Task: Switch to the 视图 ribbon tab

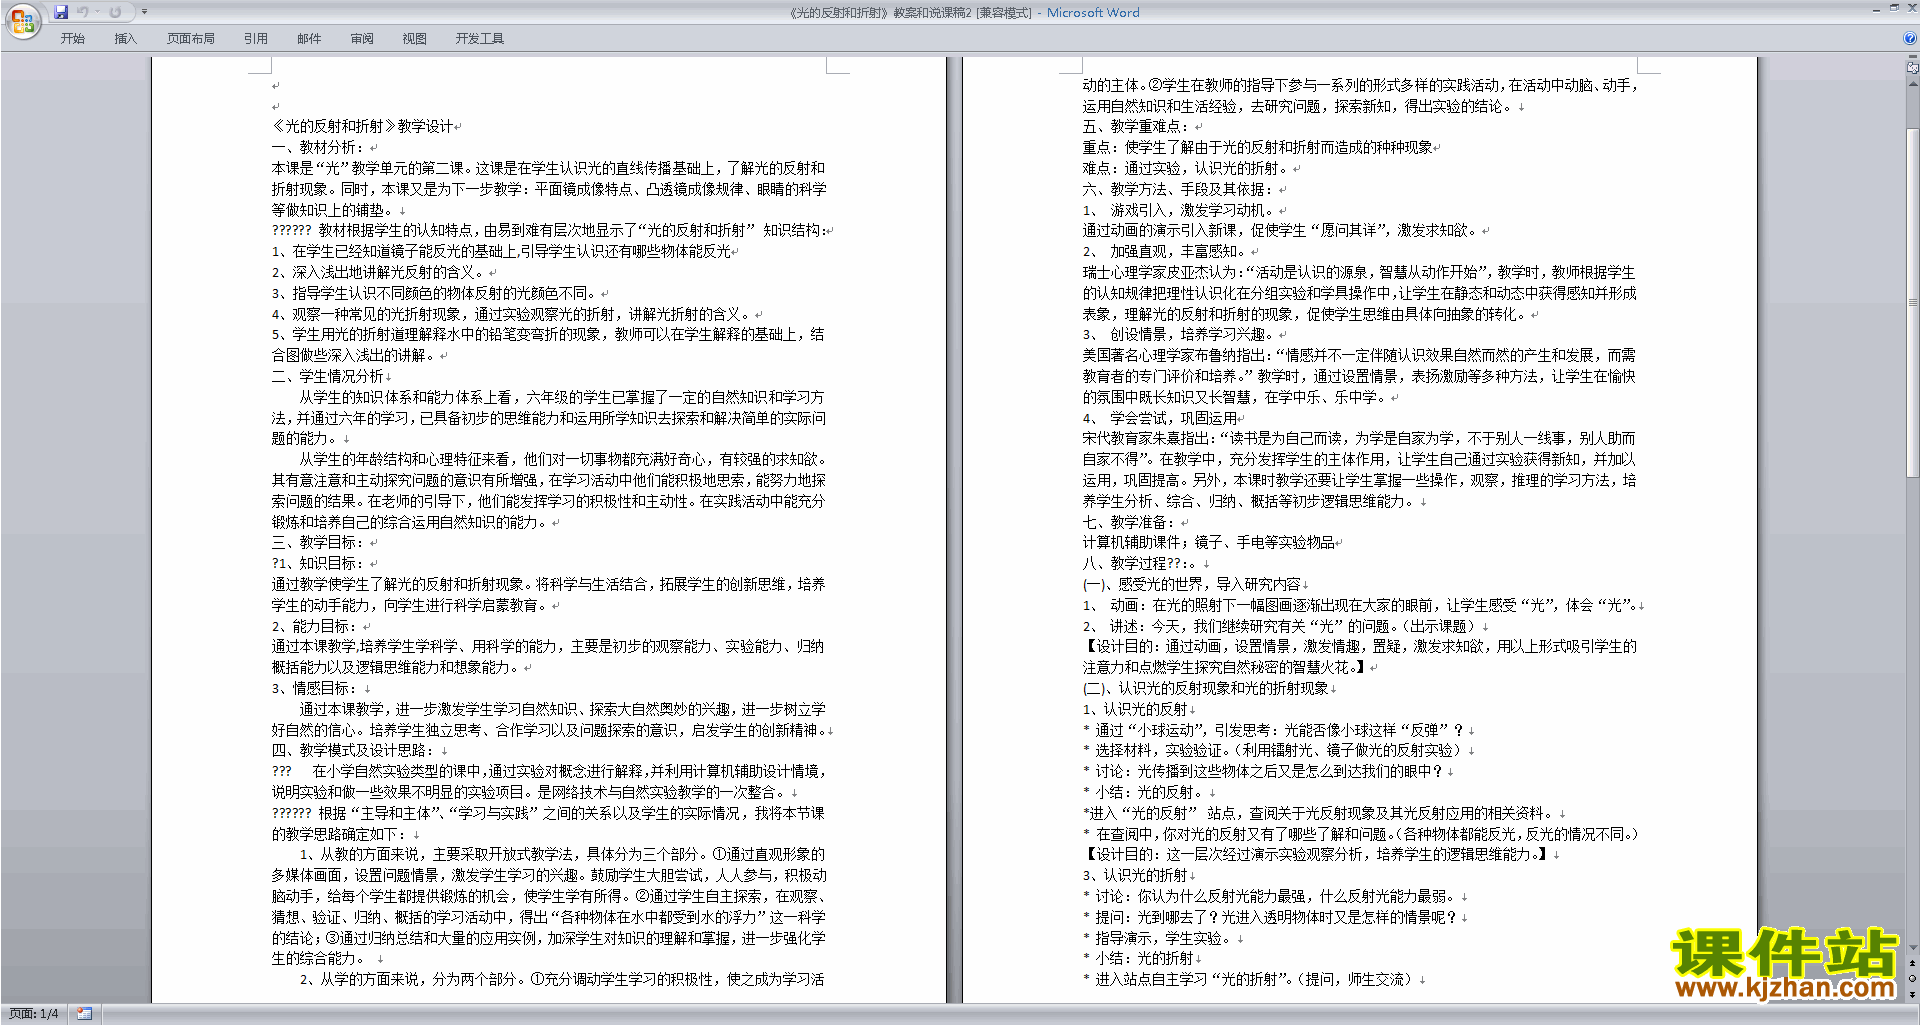Action: [x=415, y=38]
